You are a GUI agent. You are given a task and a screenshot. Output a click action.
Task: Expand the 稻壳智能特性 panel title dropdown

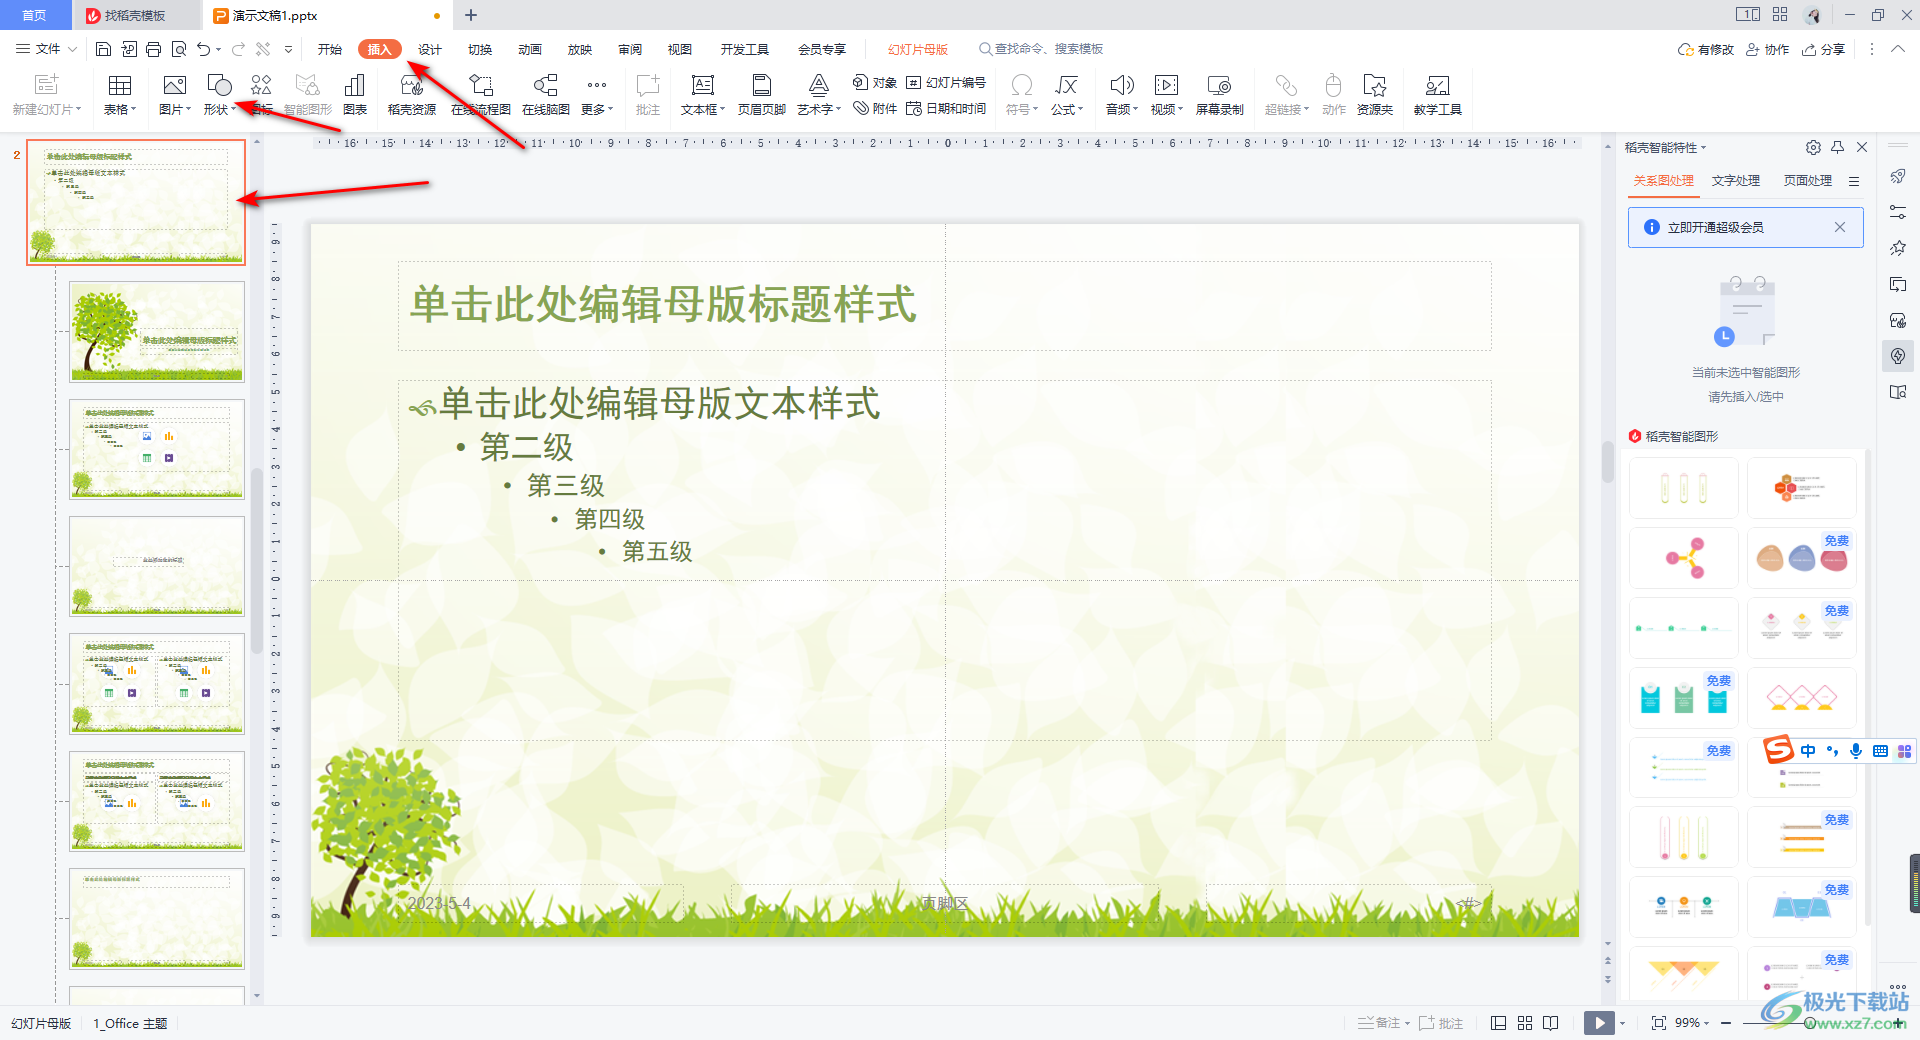(1704, 148)
